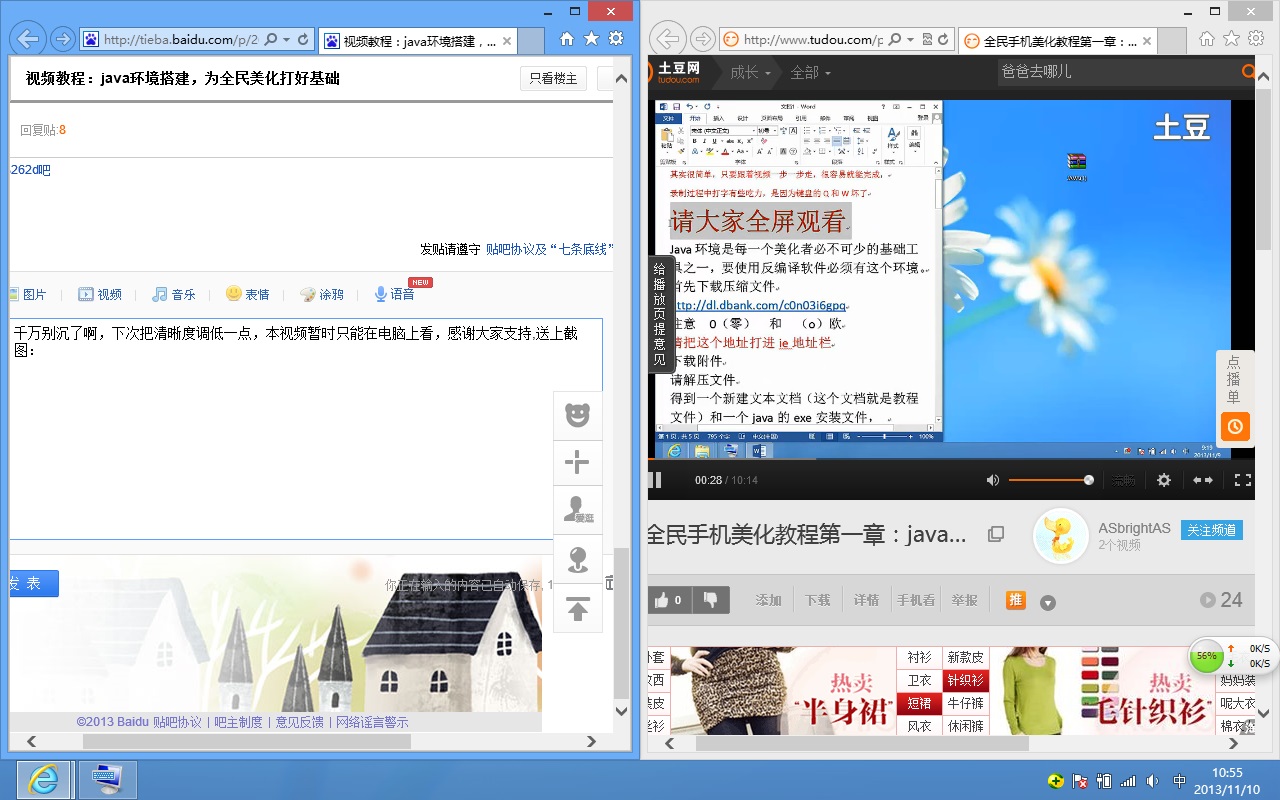Refresh the Tieba page

[303, 40]
